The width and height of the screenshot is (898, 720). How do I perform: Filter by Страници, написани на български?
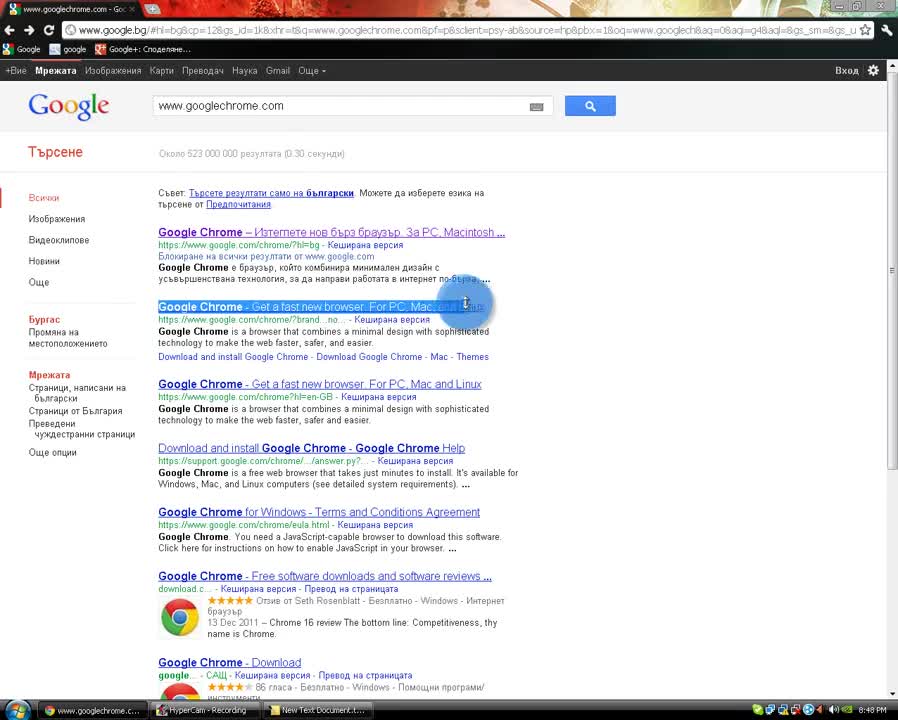[77, 393]
